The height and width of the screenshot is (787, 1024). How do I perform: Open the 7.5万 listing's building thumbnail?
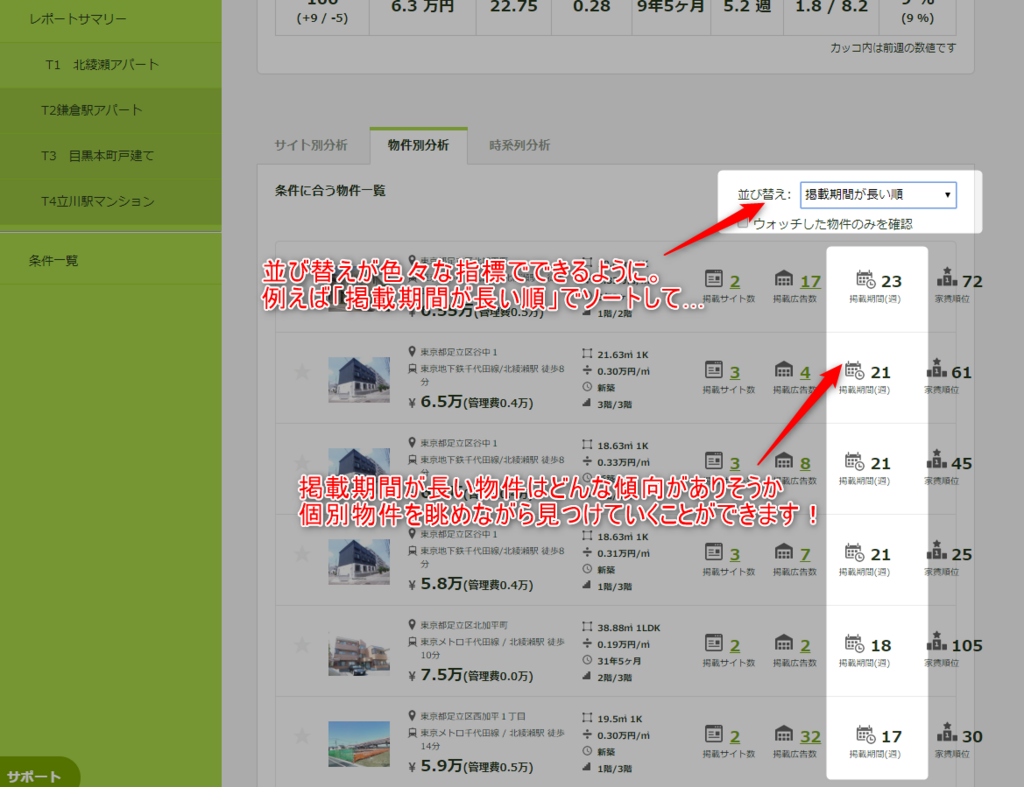click(x=359, y=652)
